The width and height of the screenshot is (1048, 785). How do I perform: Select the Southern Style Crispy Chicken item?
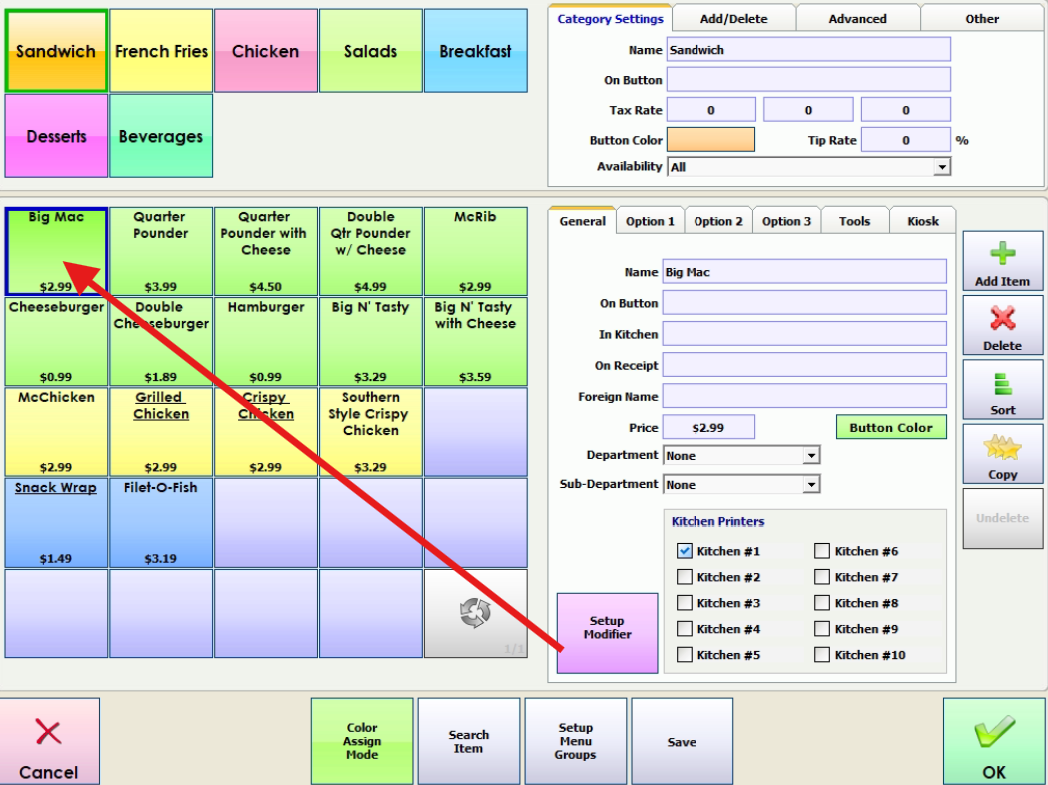tap(370, 432)
